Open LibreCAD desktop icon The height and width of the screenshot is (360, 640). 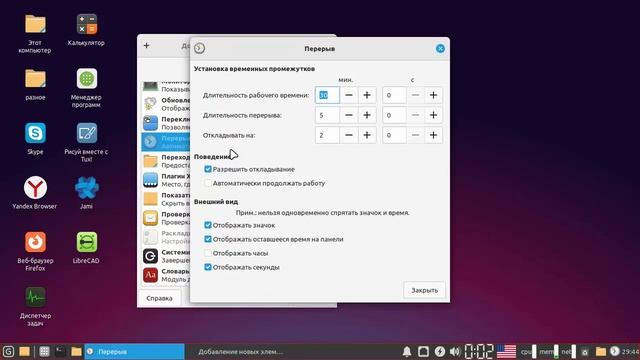(x=86, y=247)
